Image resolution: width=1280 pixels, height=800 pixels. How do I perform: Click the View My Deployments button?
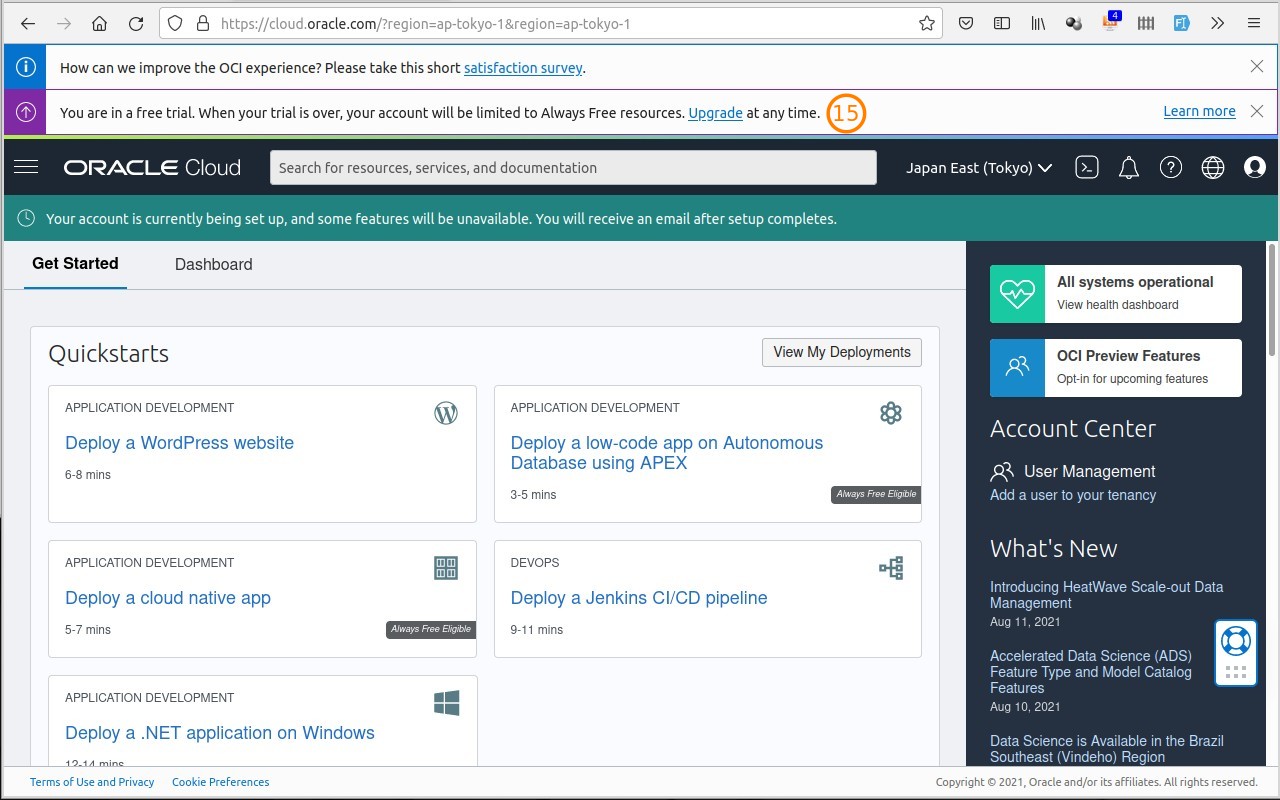coord(842,352)
